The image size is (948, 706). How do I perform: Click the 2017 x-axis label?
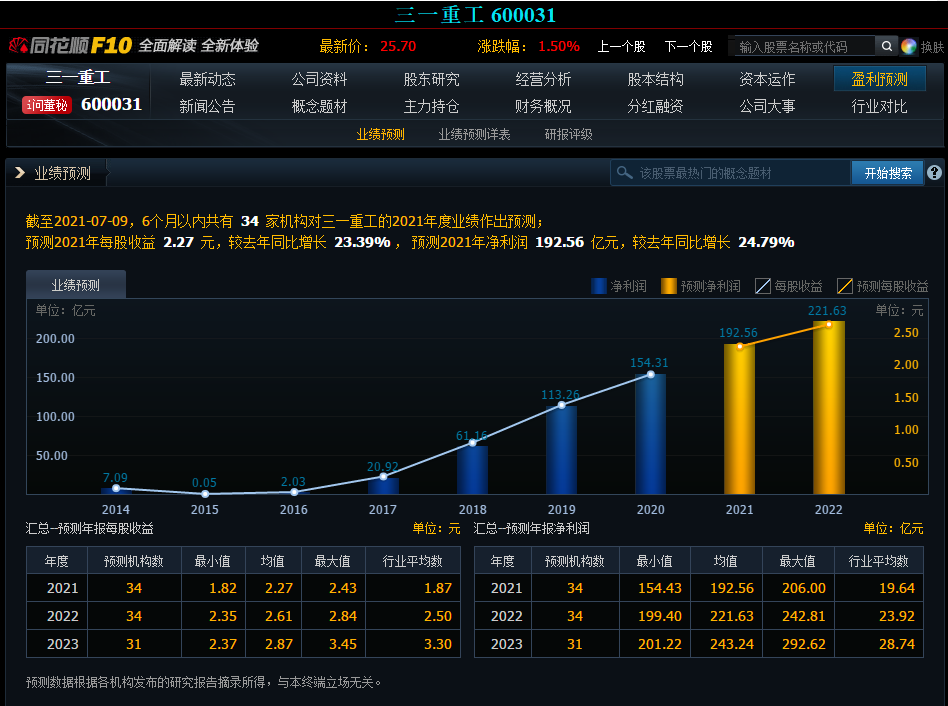coord(383,510)
